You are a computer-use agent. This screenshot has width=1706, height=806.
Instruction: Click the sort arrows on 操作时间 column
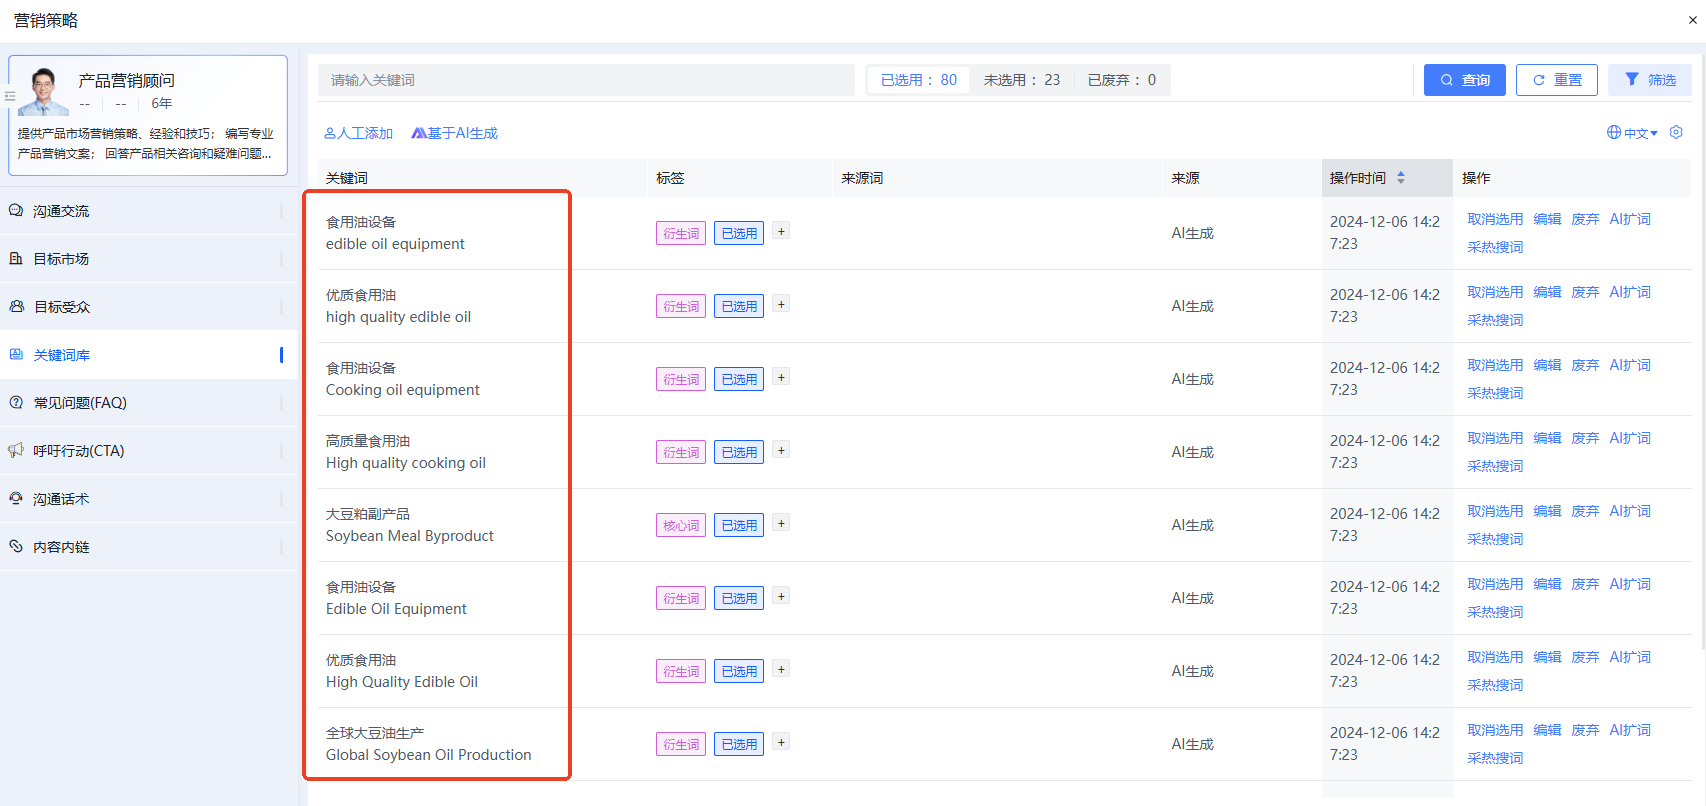tap(1401, 178)
